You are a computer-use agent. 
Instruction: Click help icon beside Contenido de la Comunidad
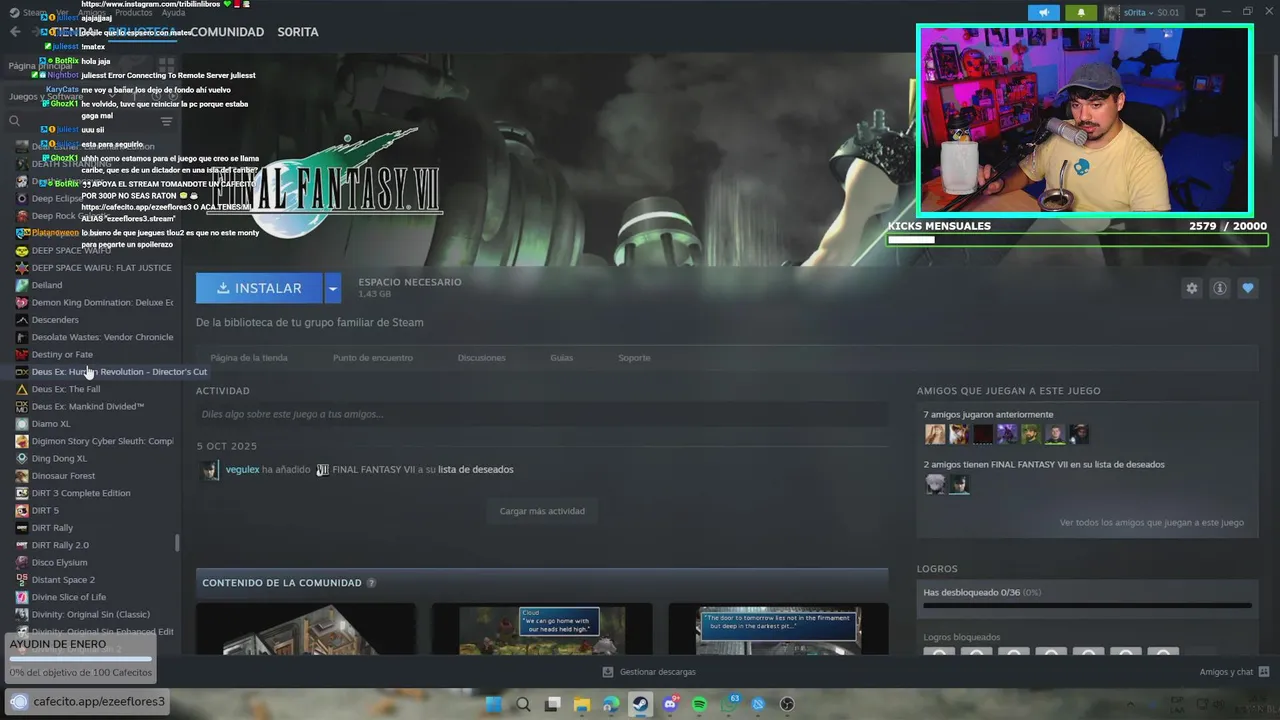(371, 583)
